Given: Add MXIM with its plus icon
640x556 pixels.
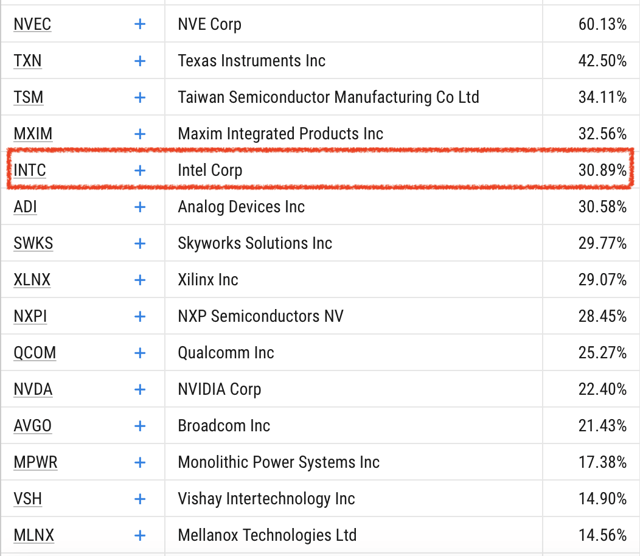Looking at the screenshot, I should coord(140,134).
